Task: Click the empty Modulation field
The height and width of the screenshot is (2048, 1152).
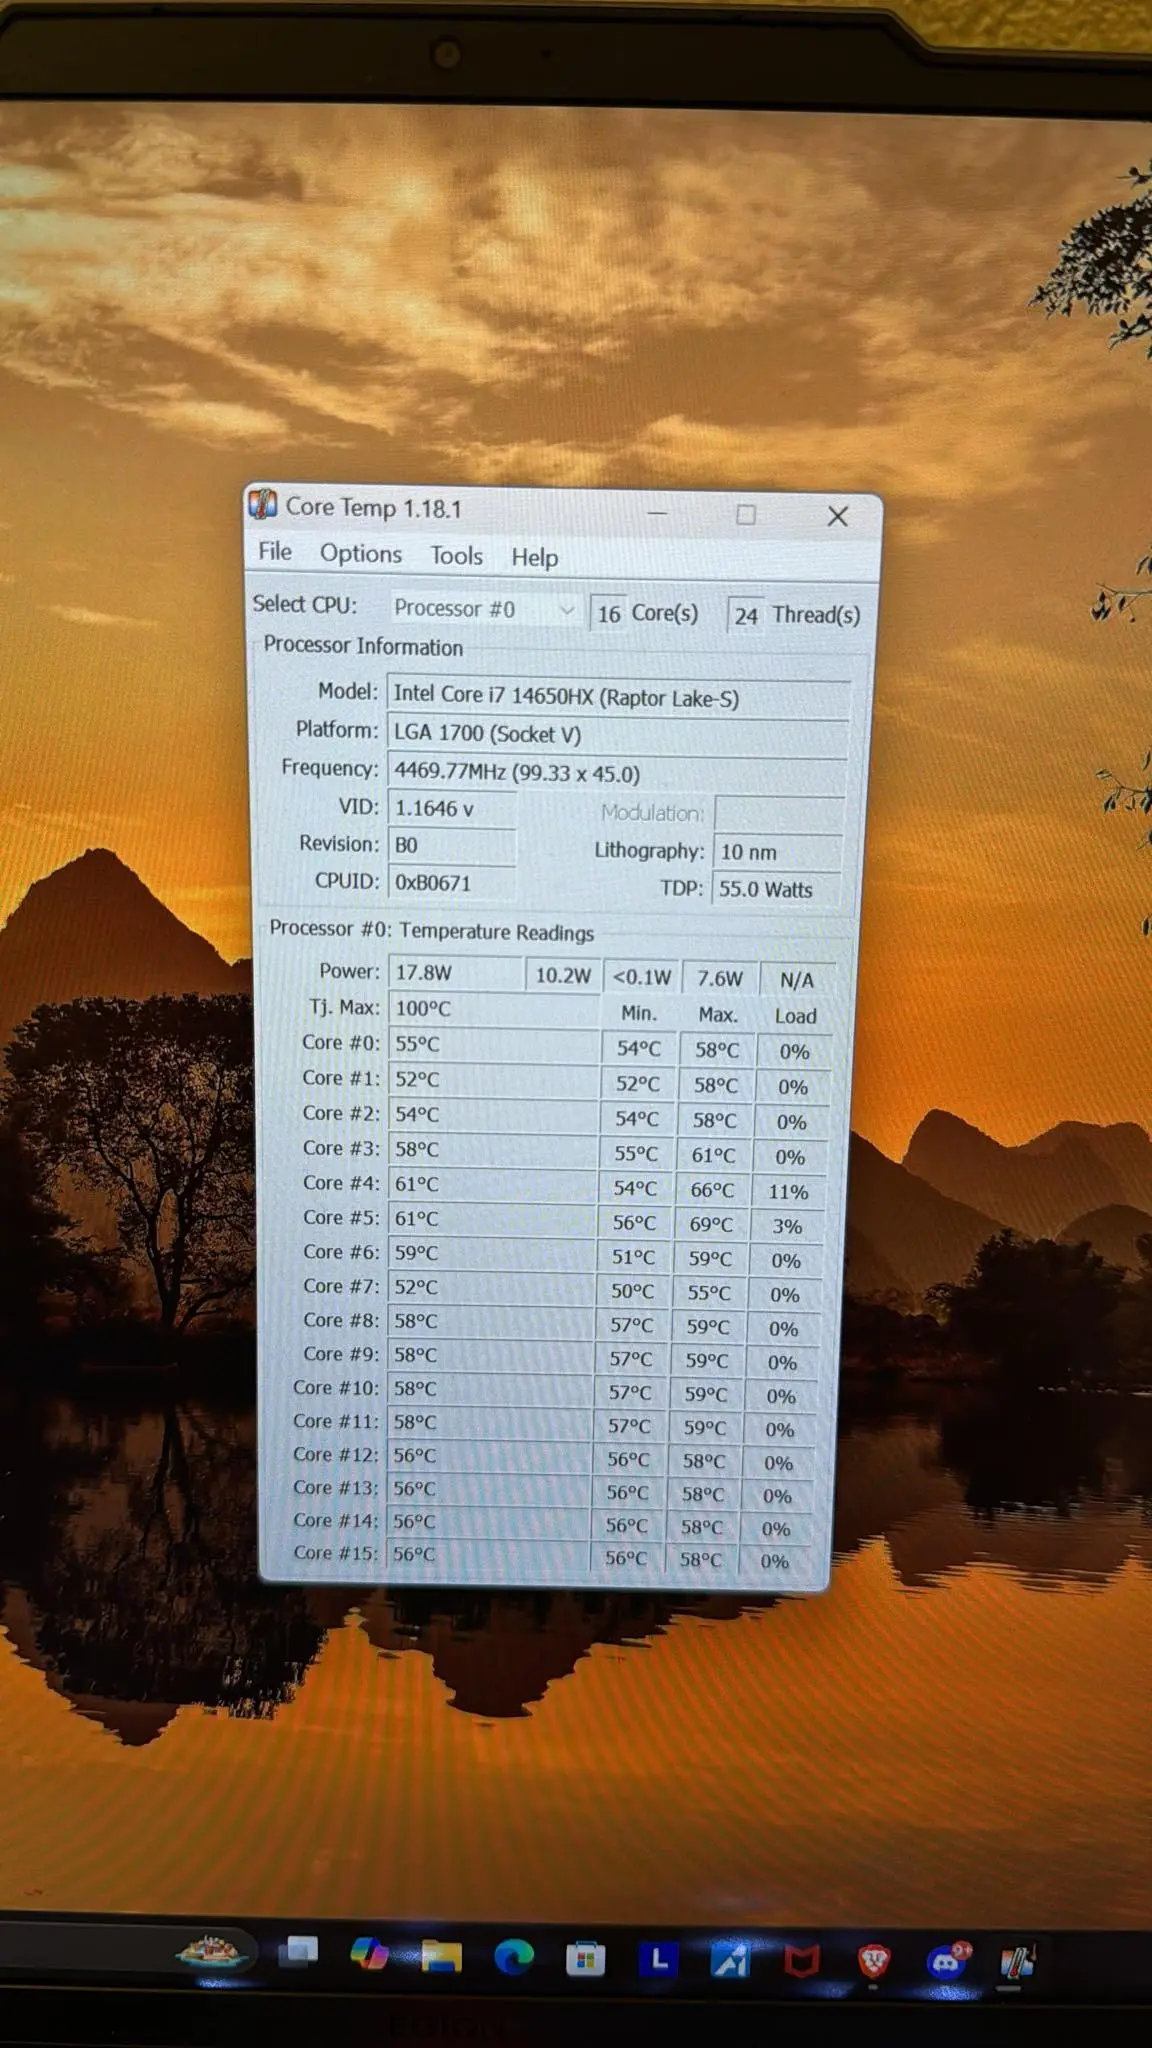Action: 780,813
